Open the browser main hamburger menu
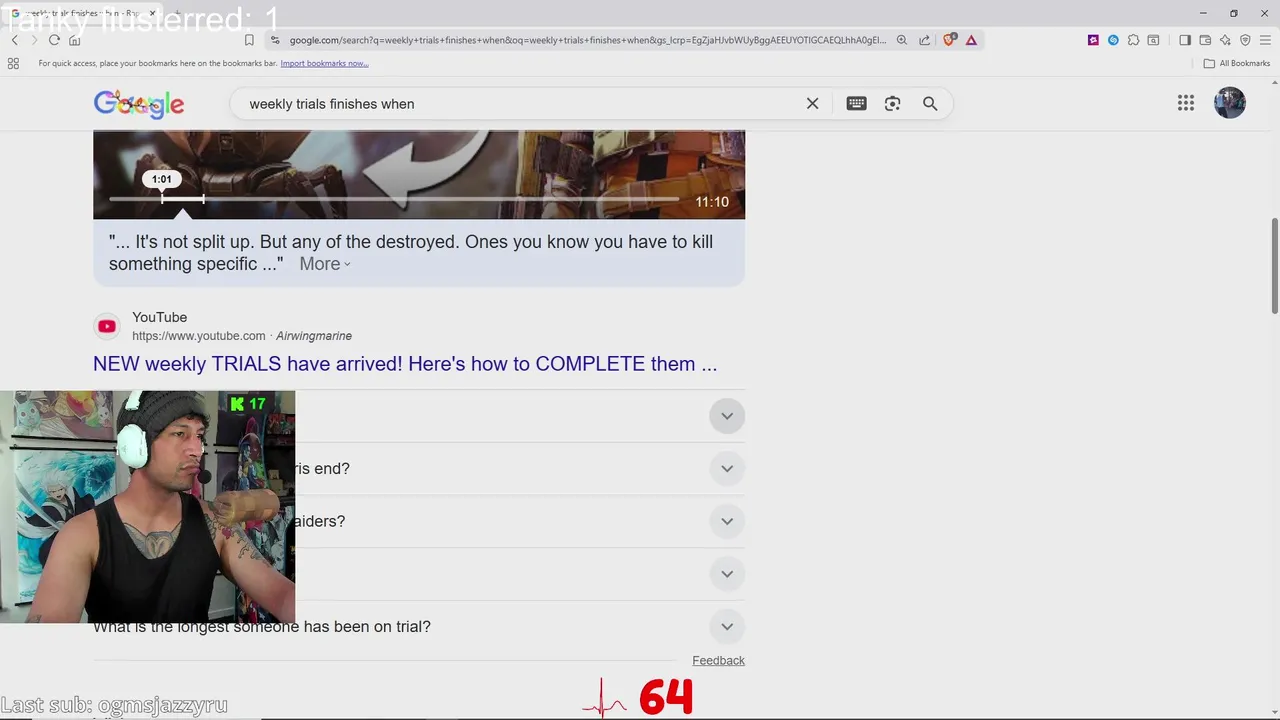Screen dimensions: 1280x720 pos(1265,40)
